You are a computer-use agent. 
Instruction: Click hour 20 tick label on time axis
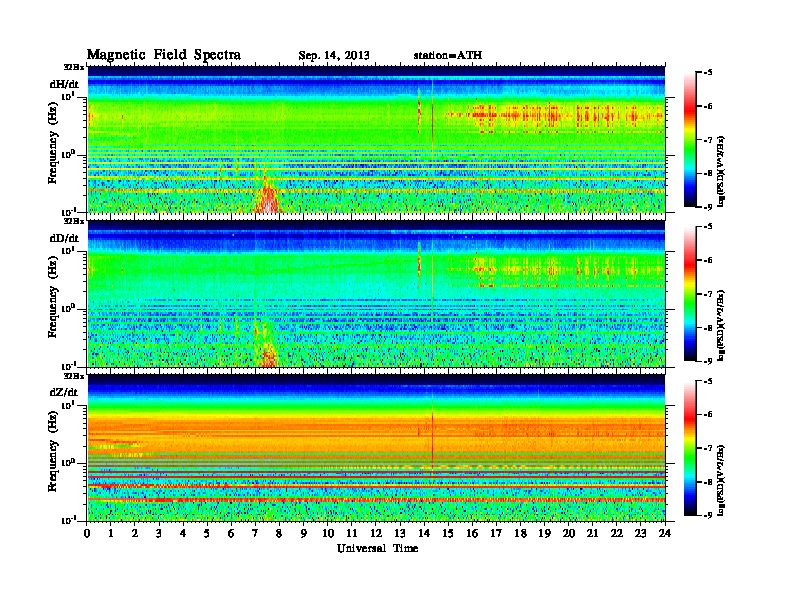[x=569, y=534]
